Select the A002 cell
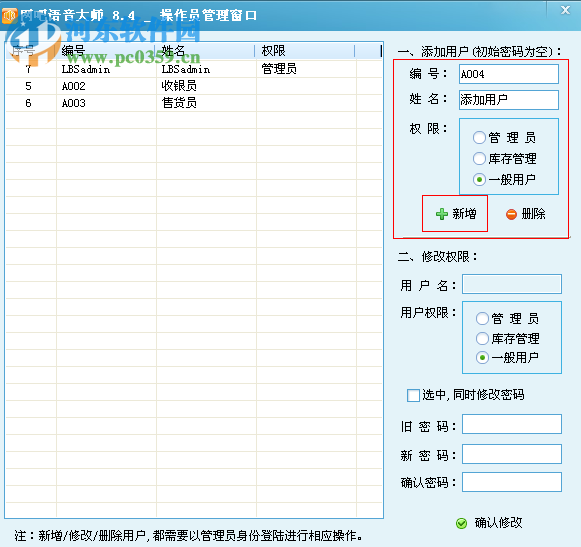The height and width of the screenshot is (547, 581). [106, 86]
